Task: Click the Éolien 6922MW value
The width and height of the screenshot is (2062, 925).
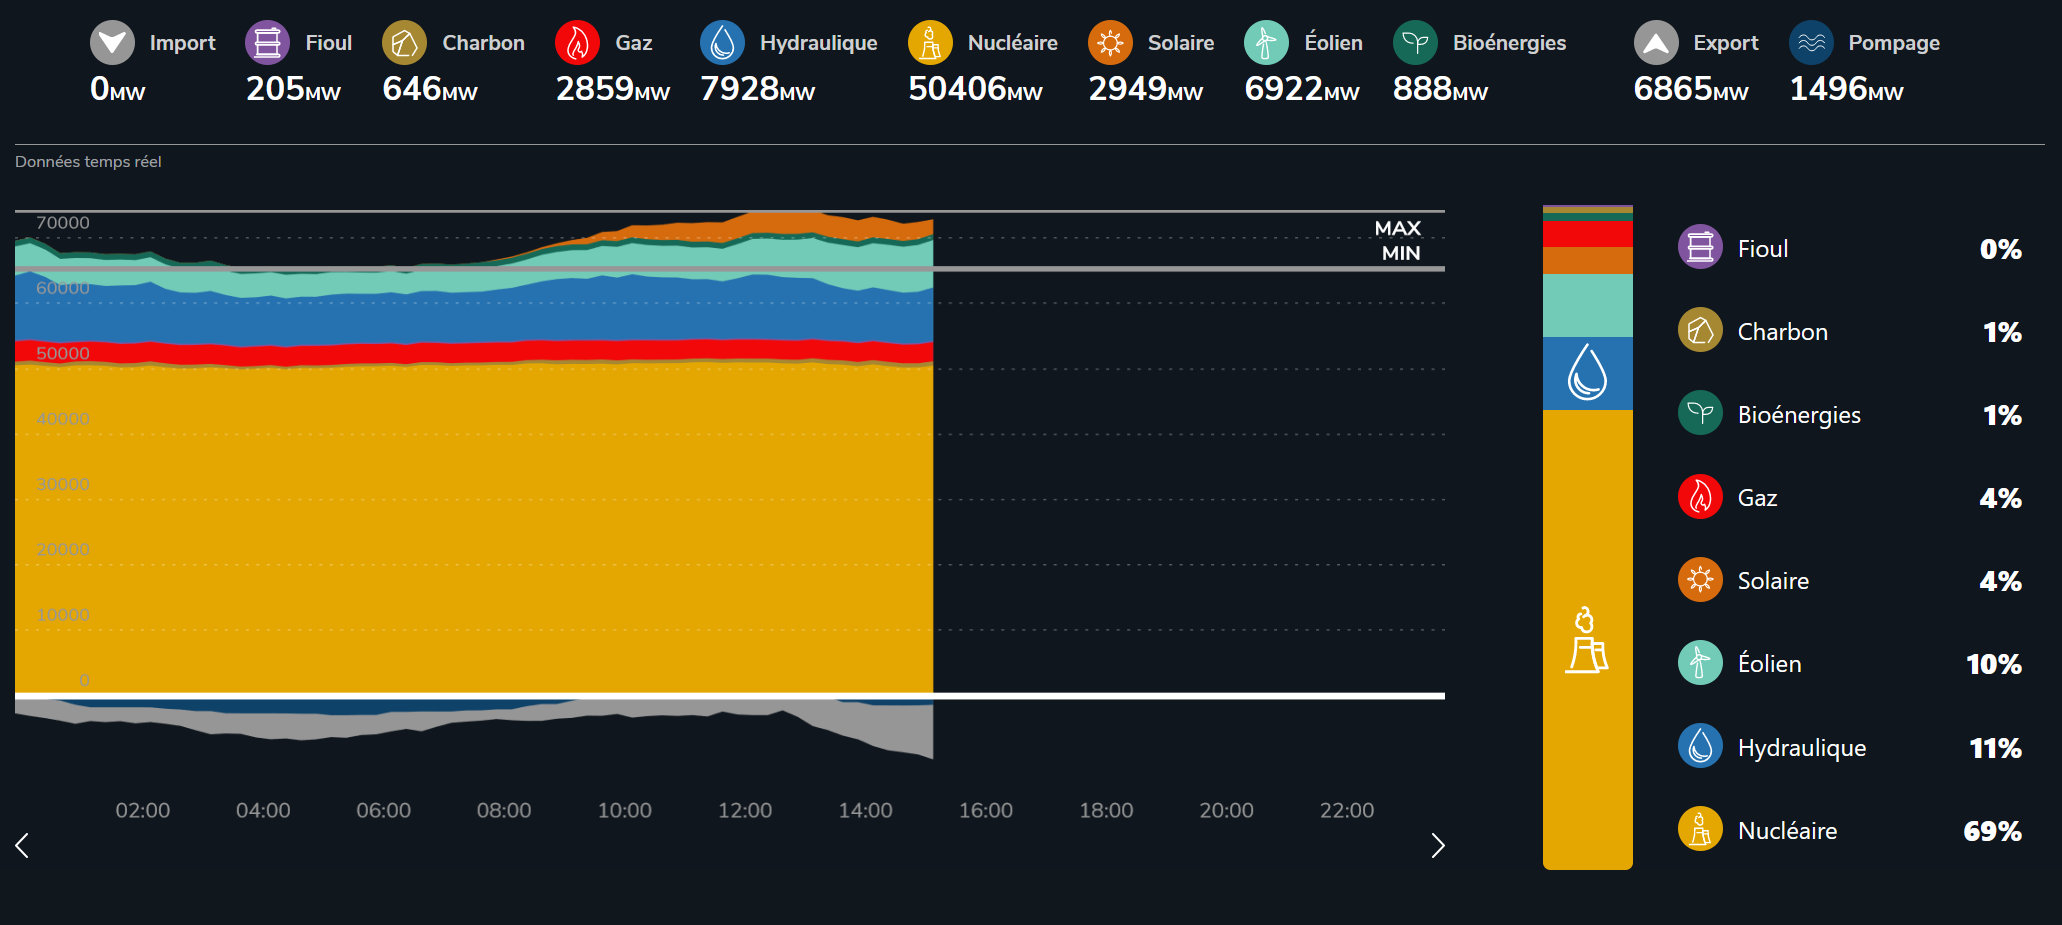Action: tap(1301, 89)
